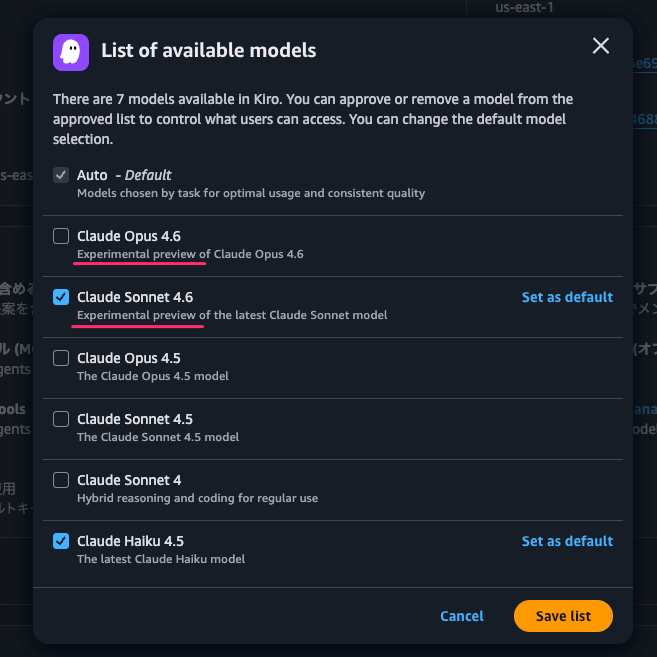Tick the Claude Sonnet 4 checkbox

(x=61, y=480)
